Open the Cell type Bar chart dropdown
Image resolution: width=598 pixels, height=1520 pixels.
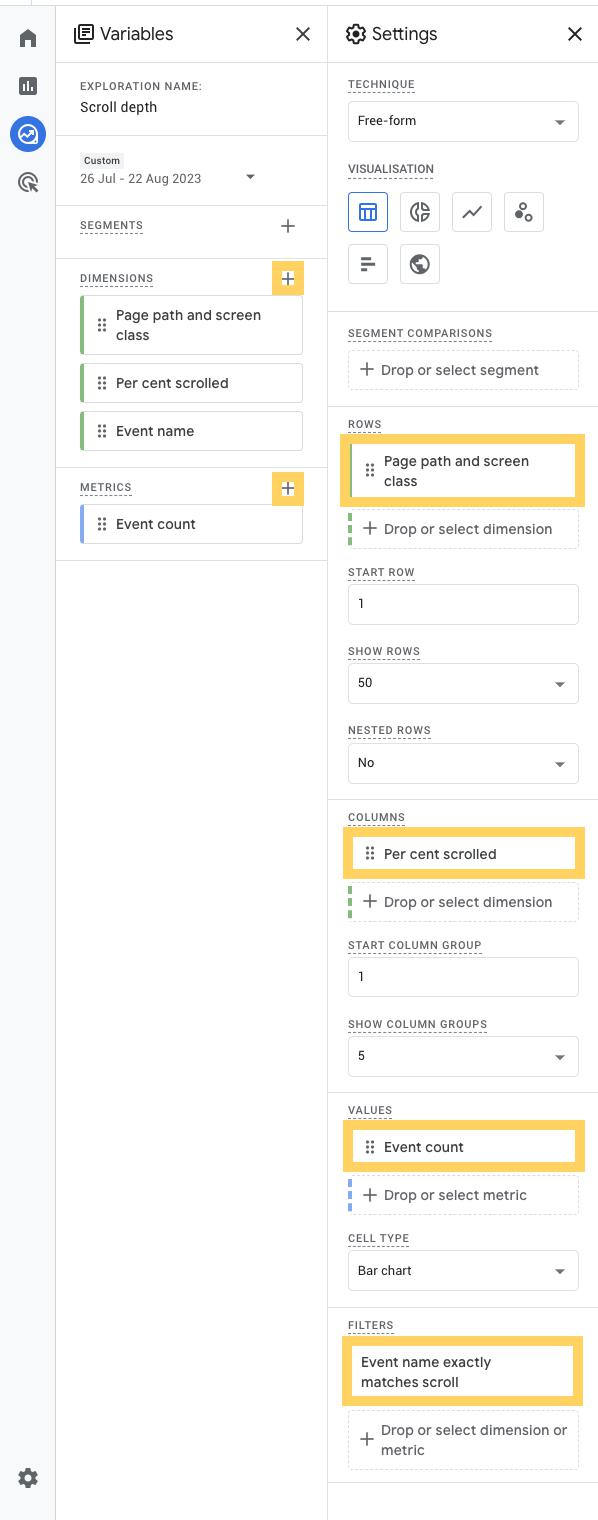[x=463, y=1271]
